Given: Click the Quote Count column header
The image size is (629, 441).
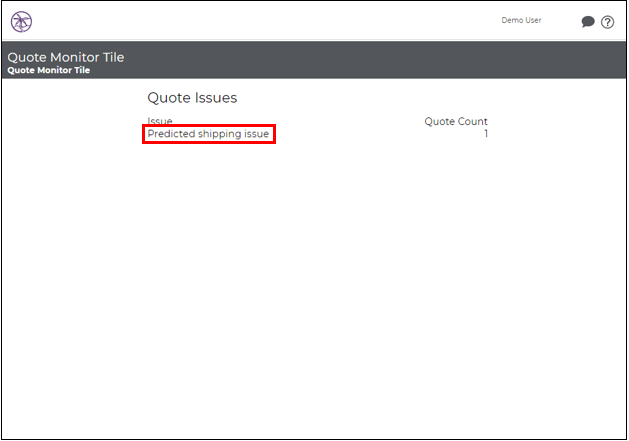Looking at the screenshot, I should 456,121.
